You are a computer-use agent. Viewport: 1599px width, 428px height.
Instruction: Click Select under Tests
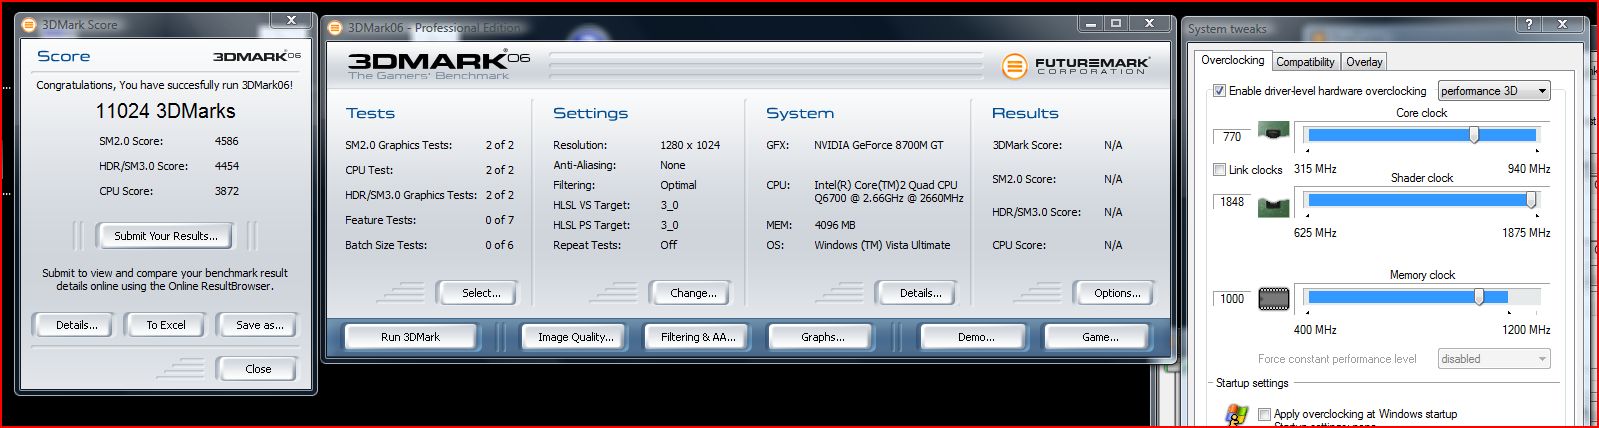click(481, 293)
